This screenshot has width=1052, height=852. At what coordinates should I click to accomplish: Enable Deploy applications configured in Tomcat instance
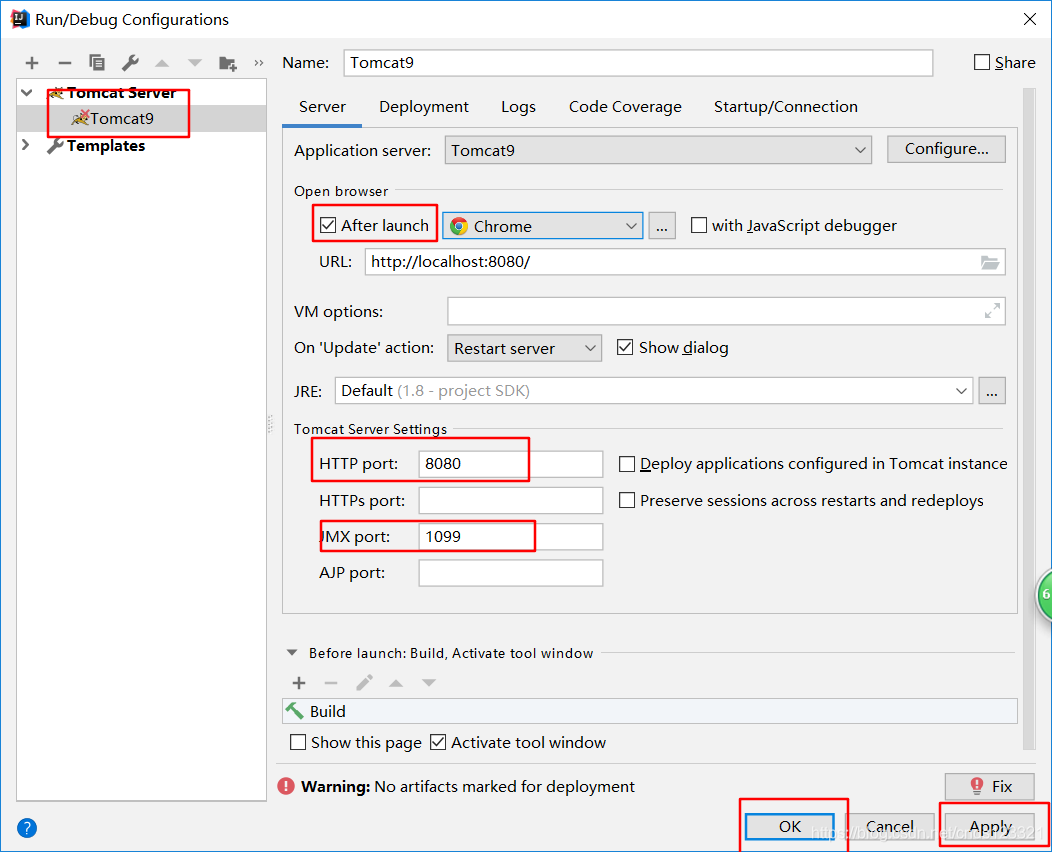627,464
